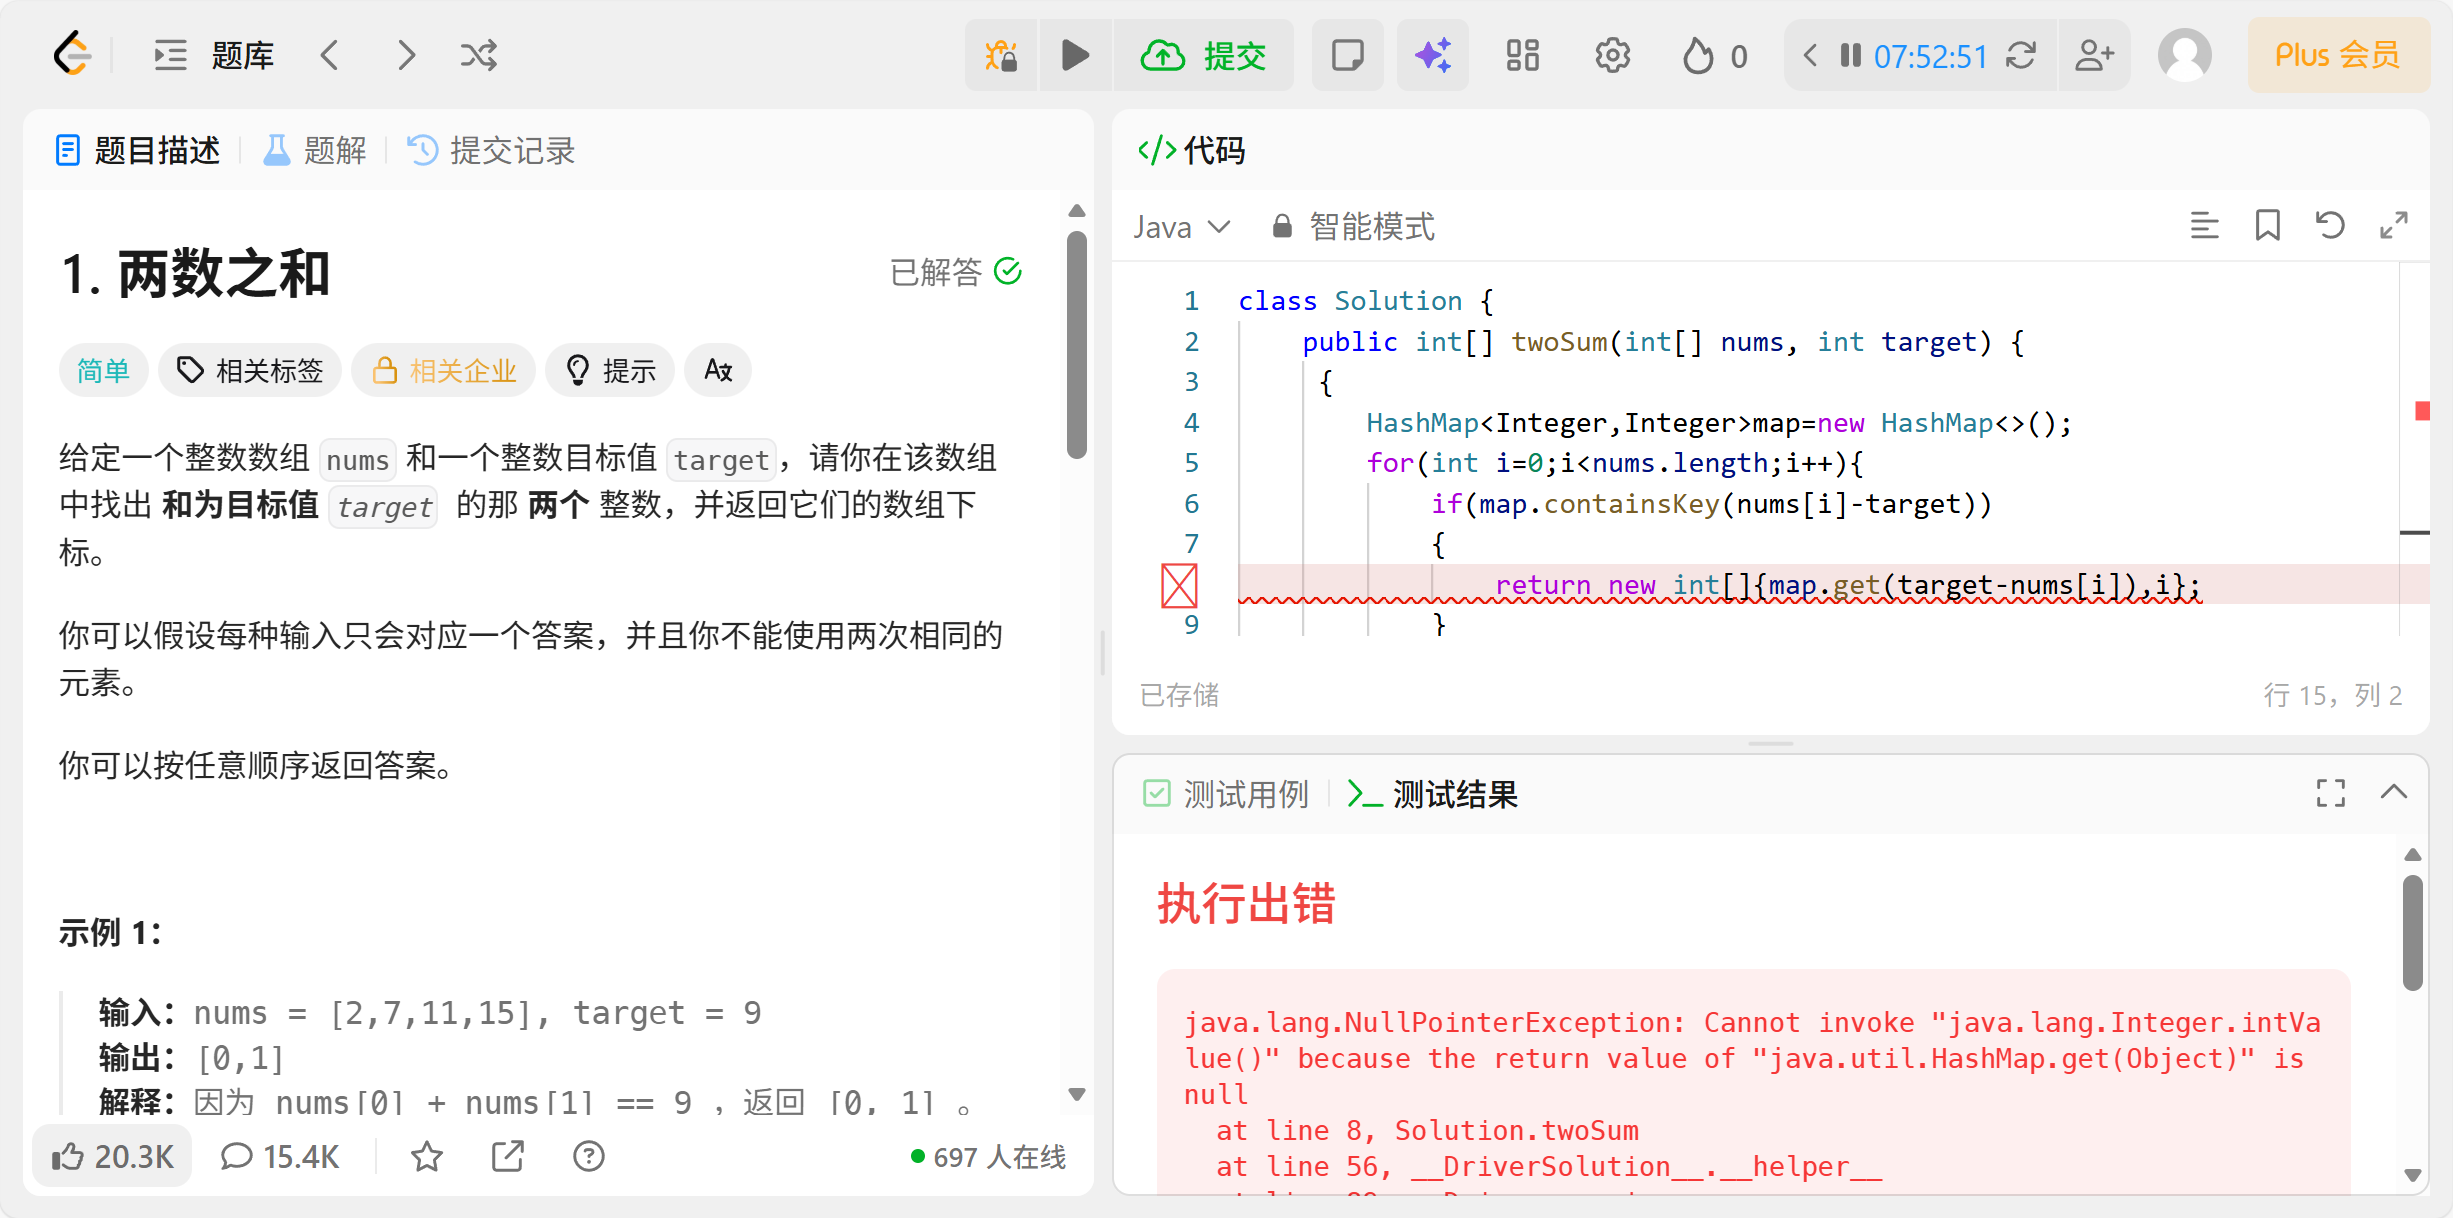Format the code with the align icon
The image size is (2453, 1218).
(x=2204, y=226)
